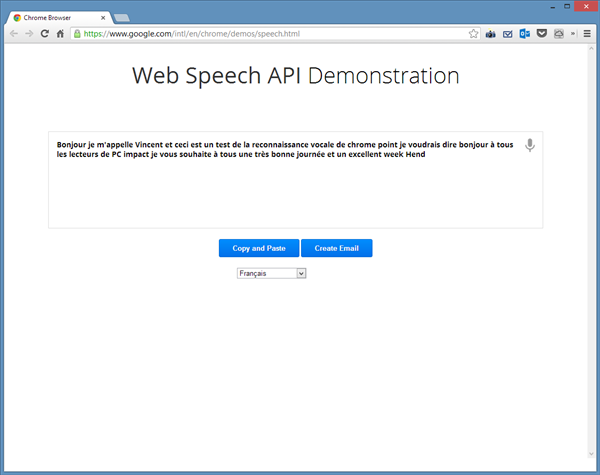Image resolution: width=600 pixels, height=475 pixels.
Task: Show hidden extensions with the chevron
Action: pyautogui.click(x=573, y=34)
